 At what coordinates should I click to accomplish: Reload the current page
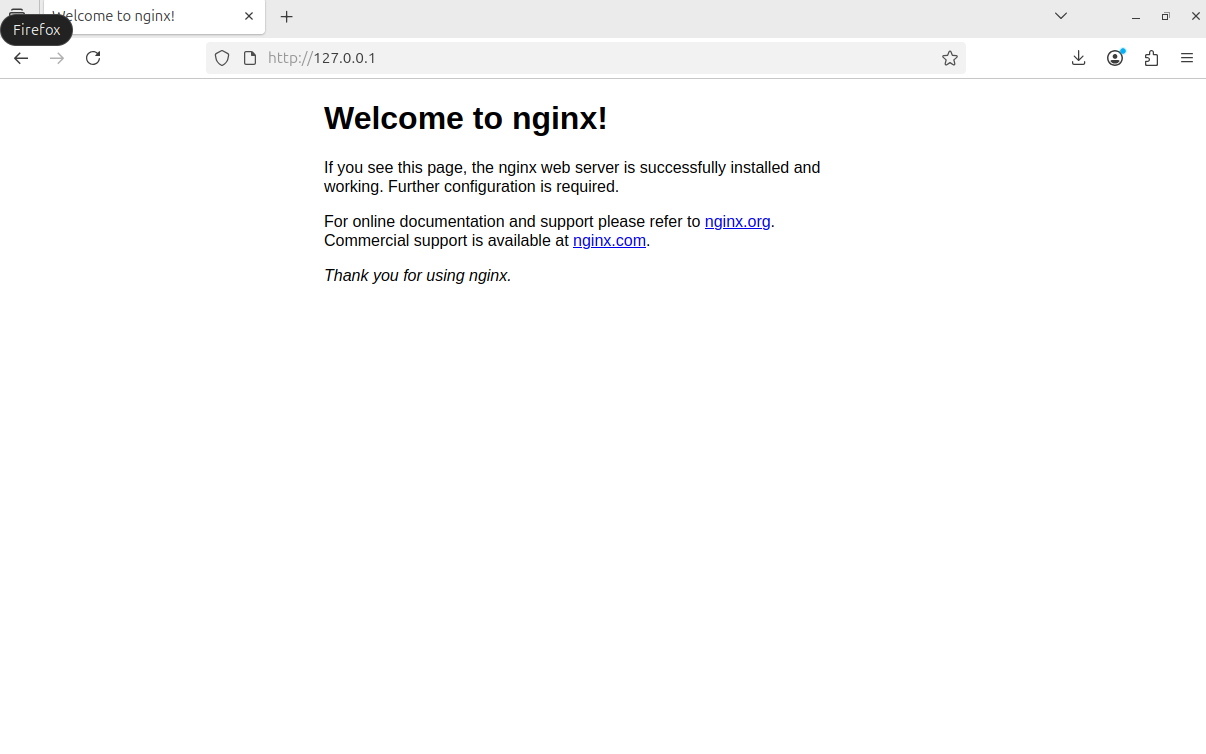click(x=93, y=58)
